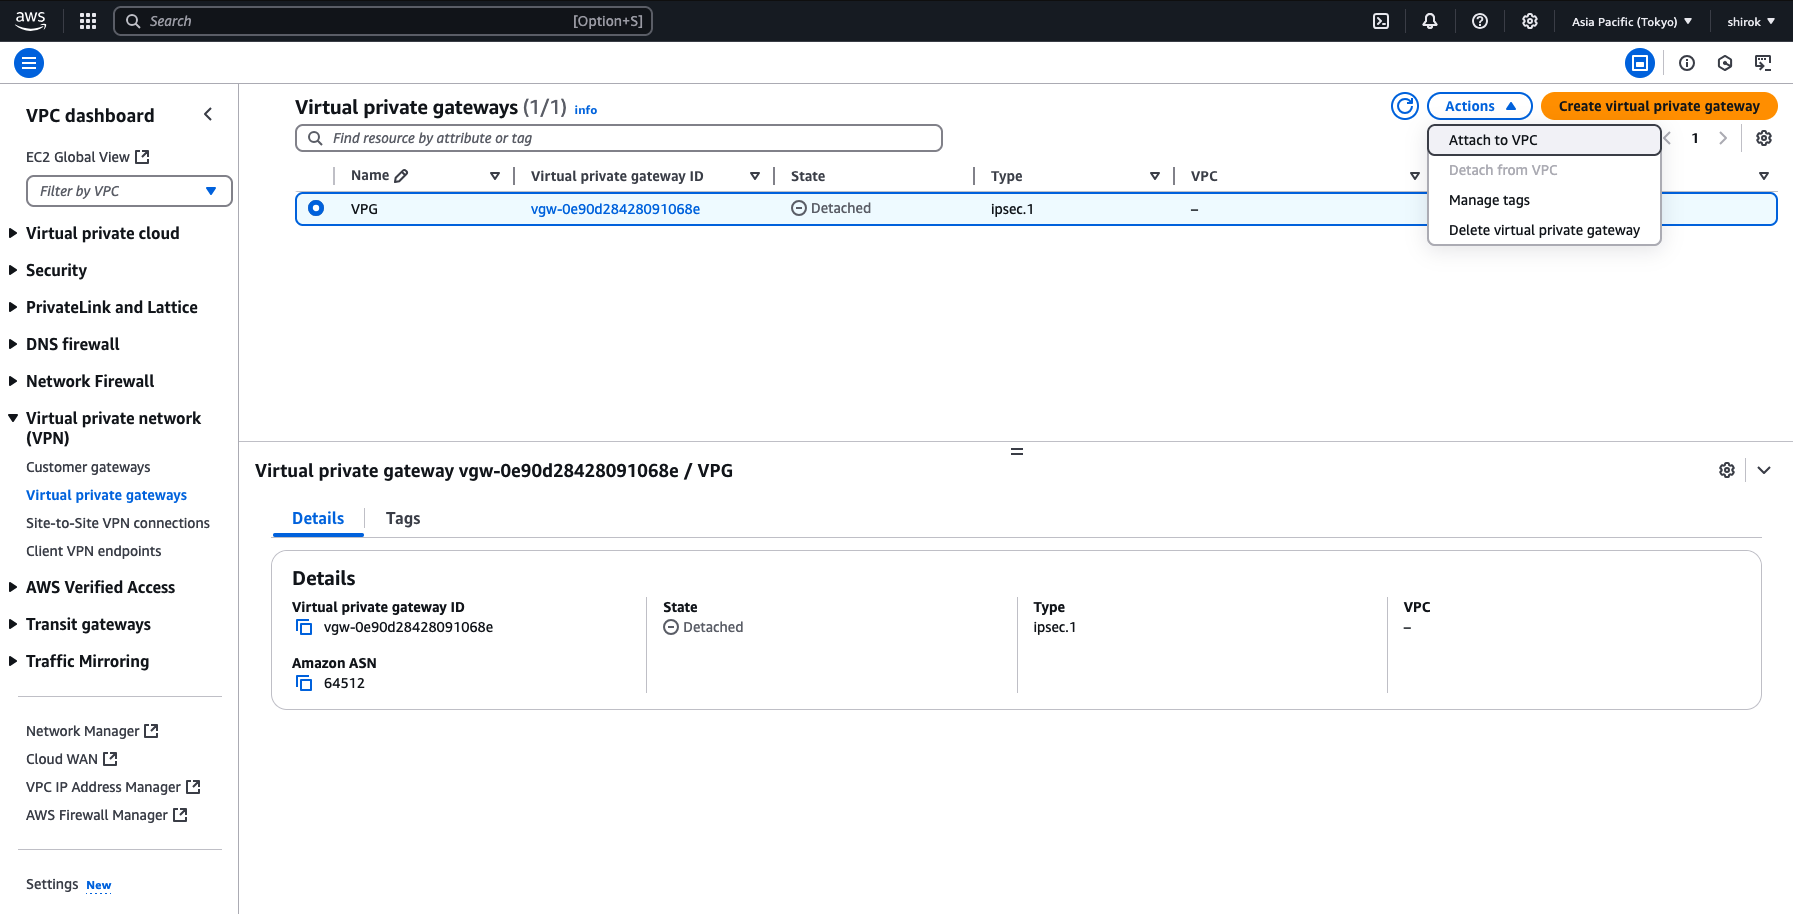
Task: Copy the Amazon ASN value
Action: coord(304,683)
